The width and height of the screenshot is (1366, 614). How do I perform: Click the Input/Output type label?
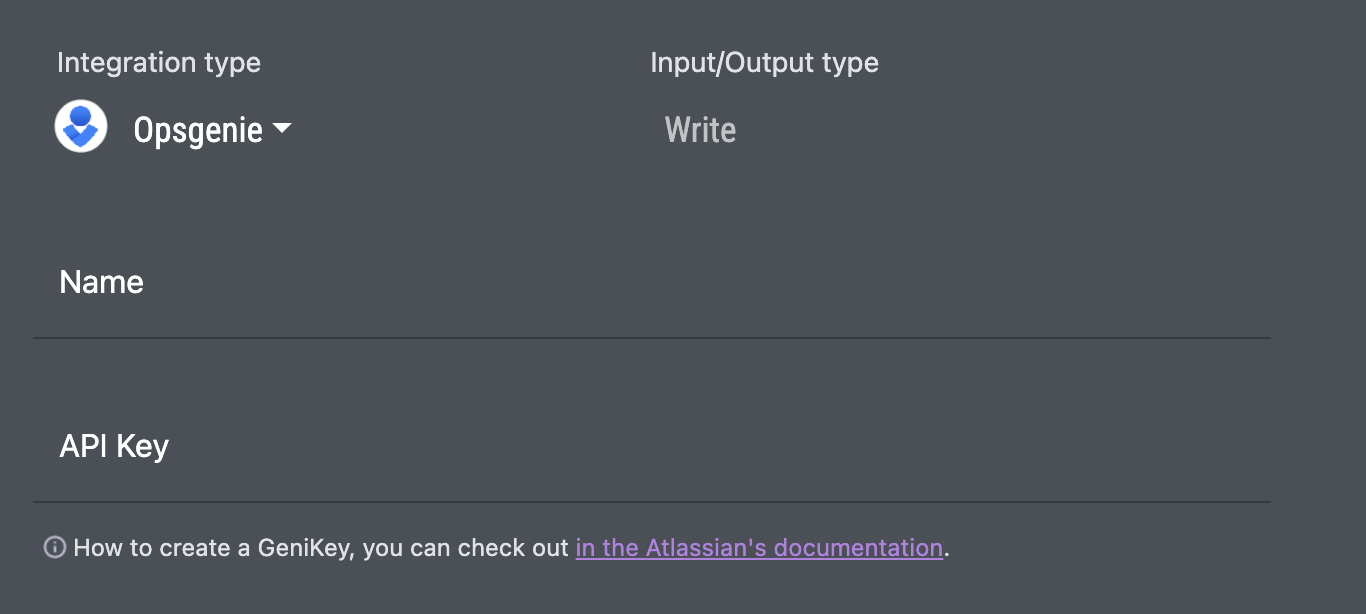(764, 63)
